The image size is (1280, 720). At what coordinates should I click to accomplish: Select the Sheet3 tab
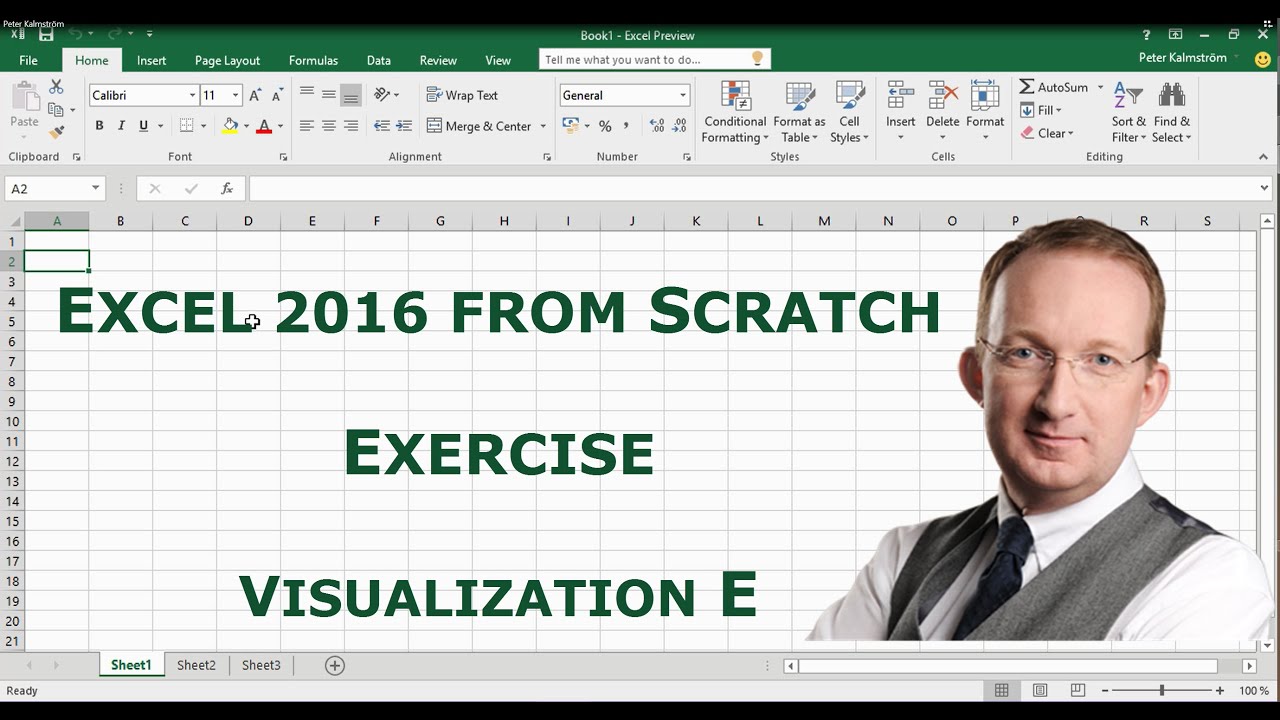tap(261, 665)
